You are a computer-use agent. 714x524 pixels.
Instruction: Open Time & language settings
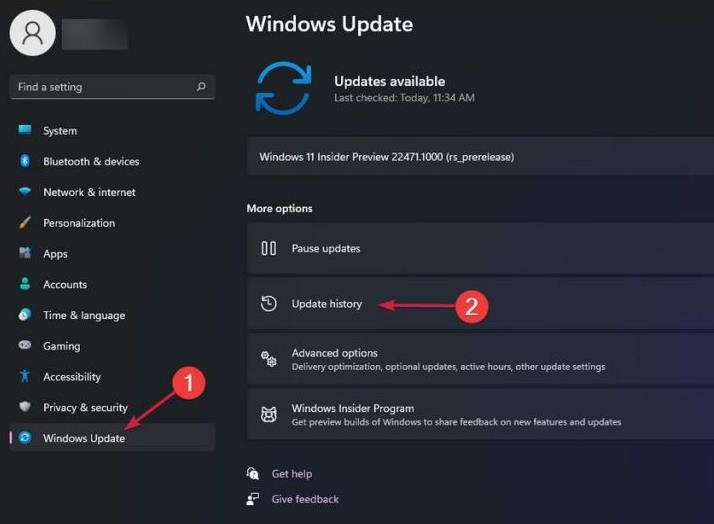pos(112,315)
